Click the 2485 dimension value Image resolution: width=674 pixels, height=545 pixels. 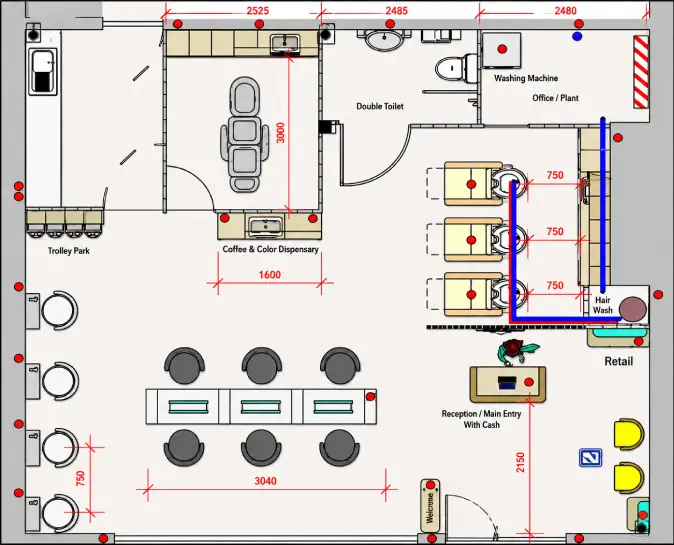pyautogui.click(x=396, y=11)
